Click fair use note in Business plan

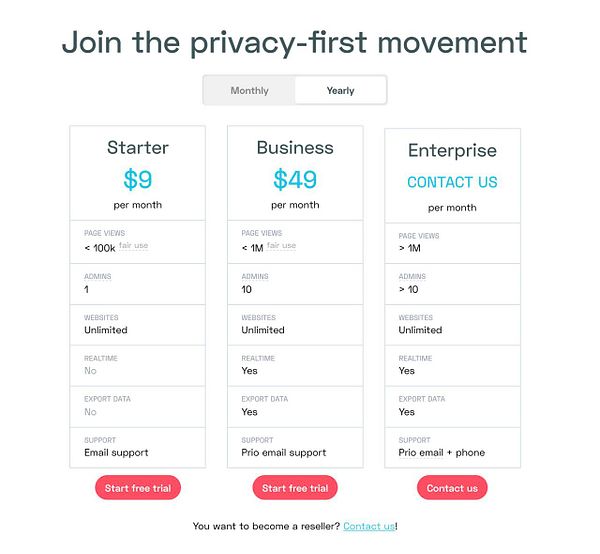[x=281, y=246]
